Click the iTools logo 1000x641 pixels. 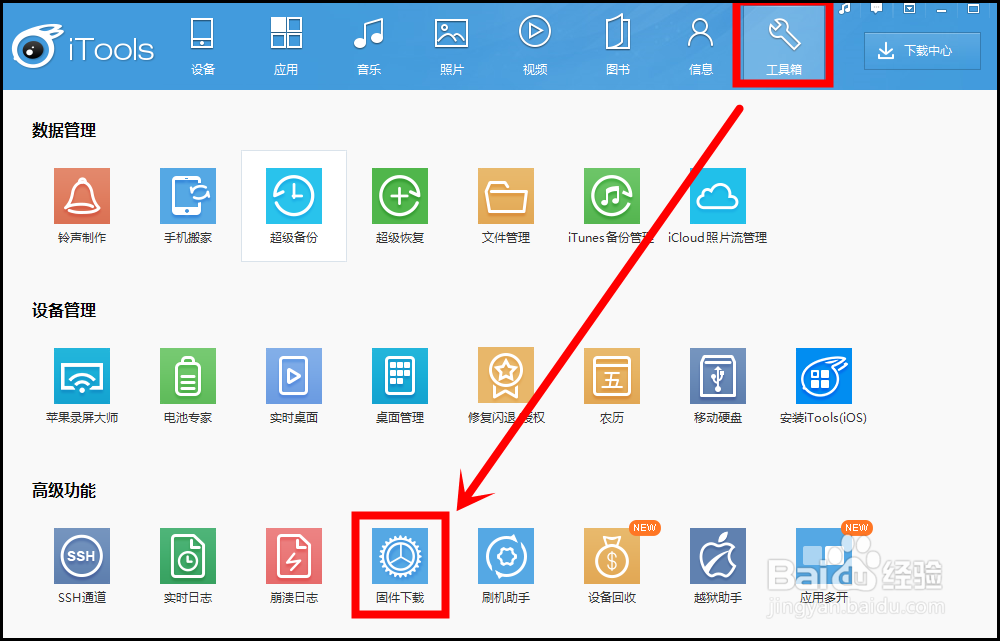tap(83, 47)
